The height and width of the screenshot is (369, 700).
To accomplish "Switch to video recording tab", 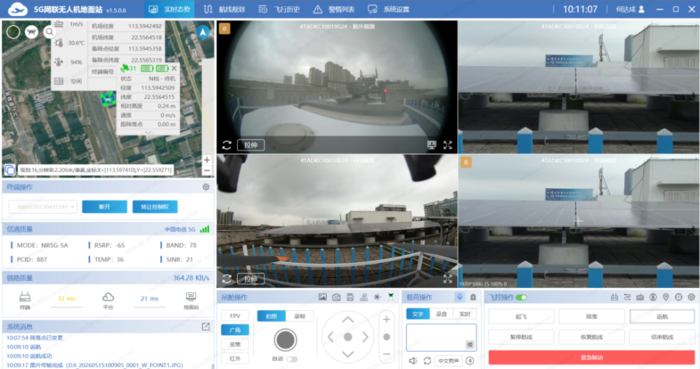I will (x=300, y=316).
